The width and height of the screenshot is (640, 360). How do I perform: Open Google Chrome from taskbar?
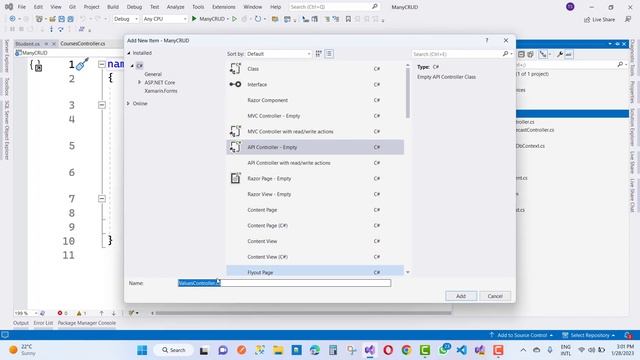tap(406, 350)
